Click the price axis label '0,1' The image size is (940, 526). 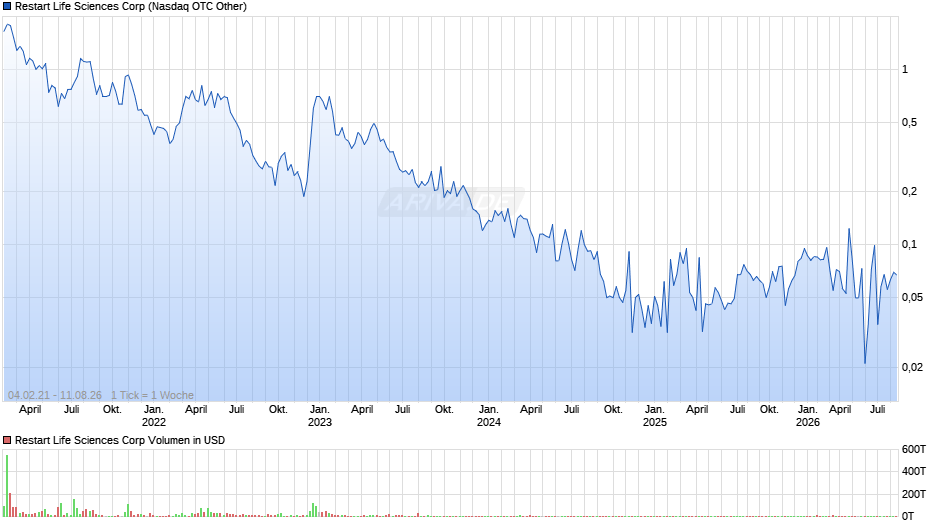(909, 244)
